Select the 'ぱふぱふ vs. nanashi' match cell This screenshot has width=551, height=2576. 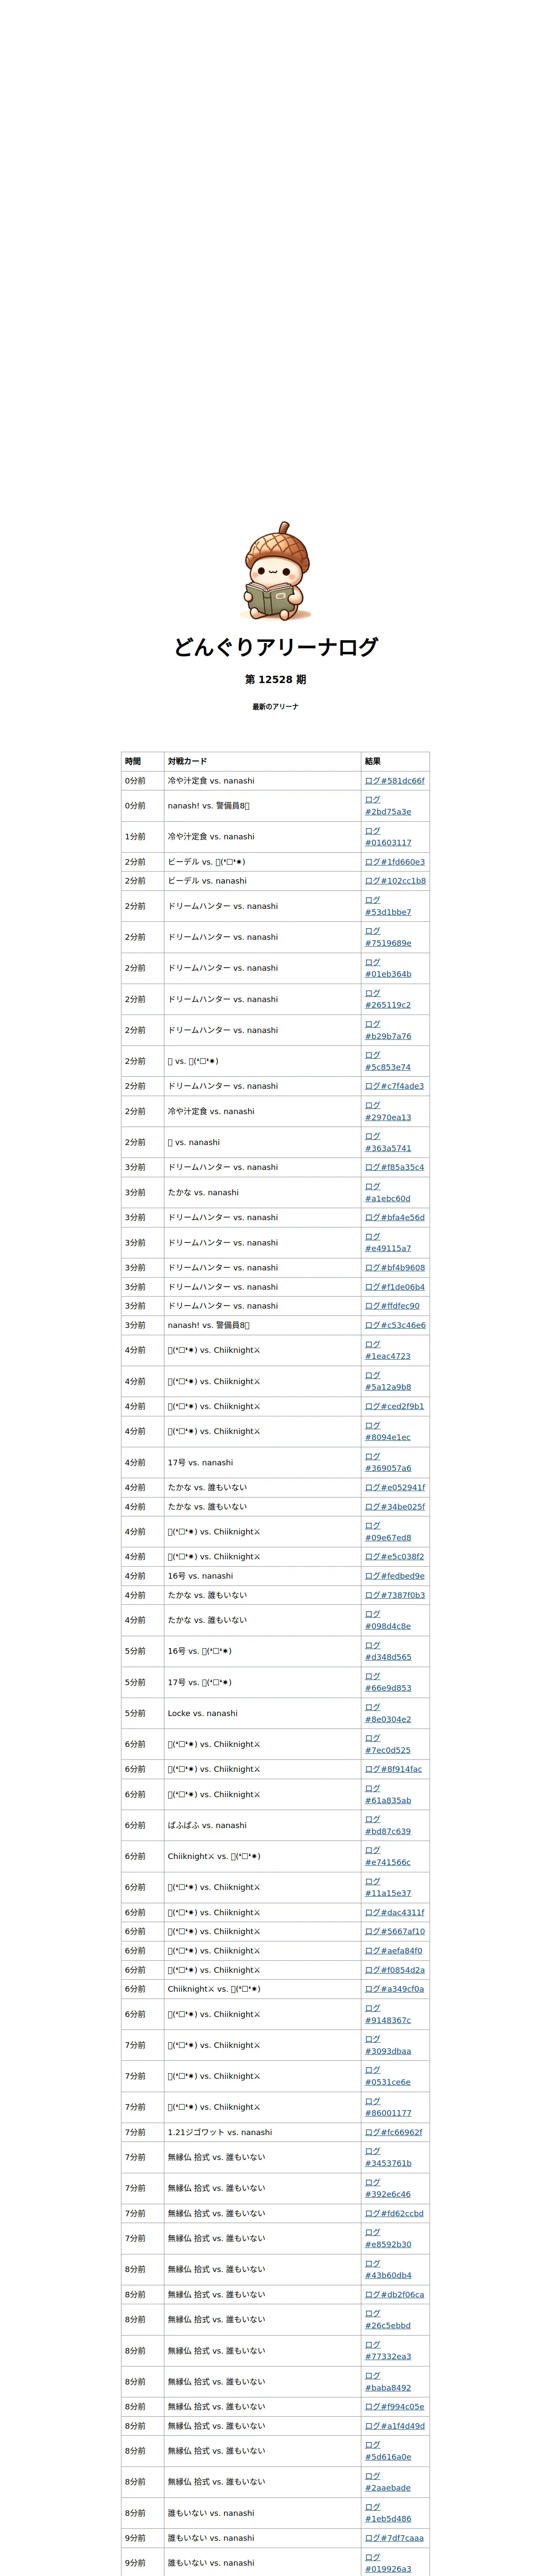(262, 1825)
